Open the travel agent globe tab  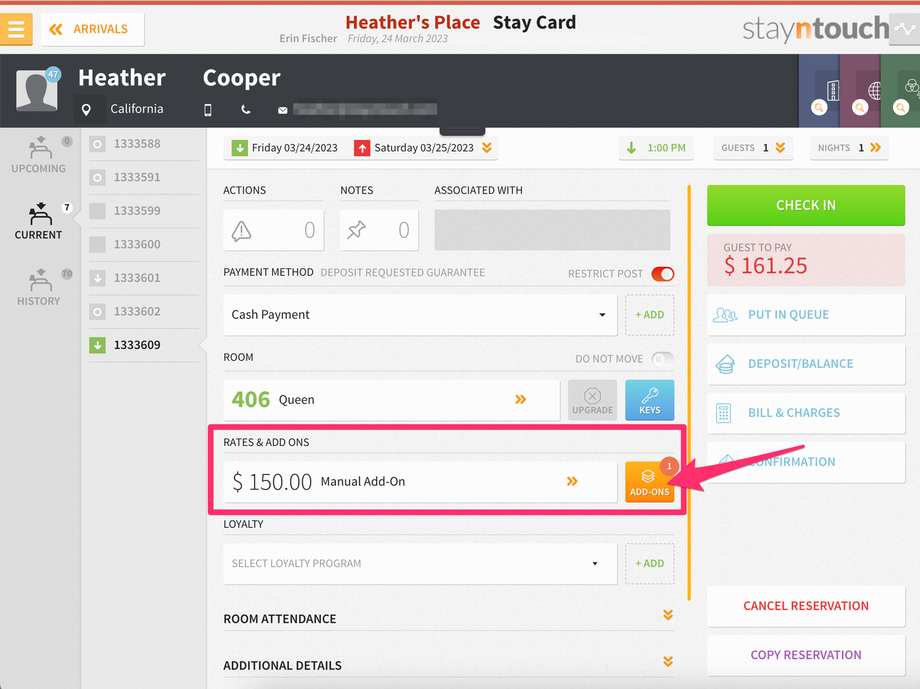860,91
